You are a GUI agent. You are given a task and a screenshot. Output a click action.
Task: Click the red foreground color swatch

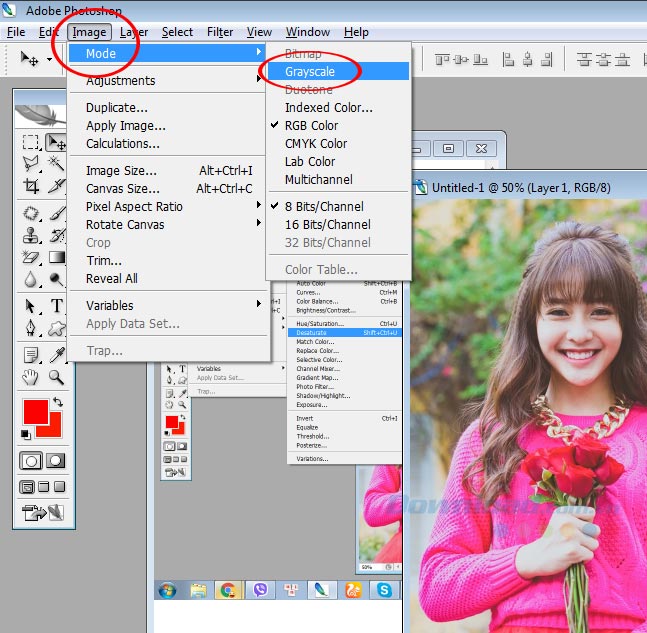pyautogui.click(x=35, y=411)
